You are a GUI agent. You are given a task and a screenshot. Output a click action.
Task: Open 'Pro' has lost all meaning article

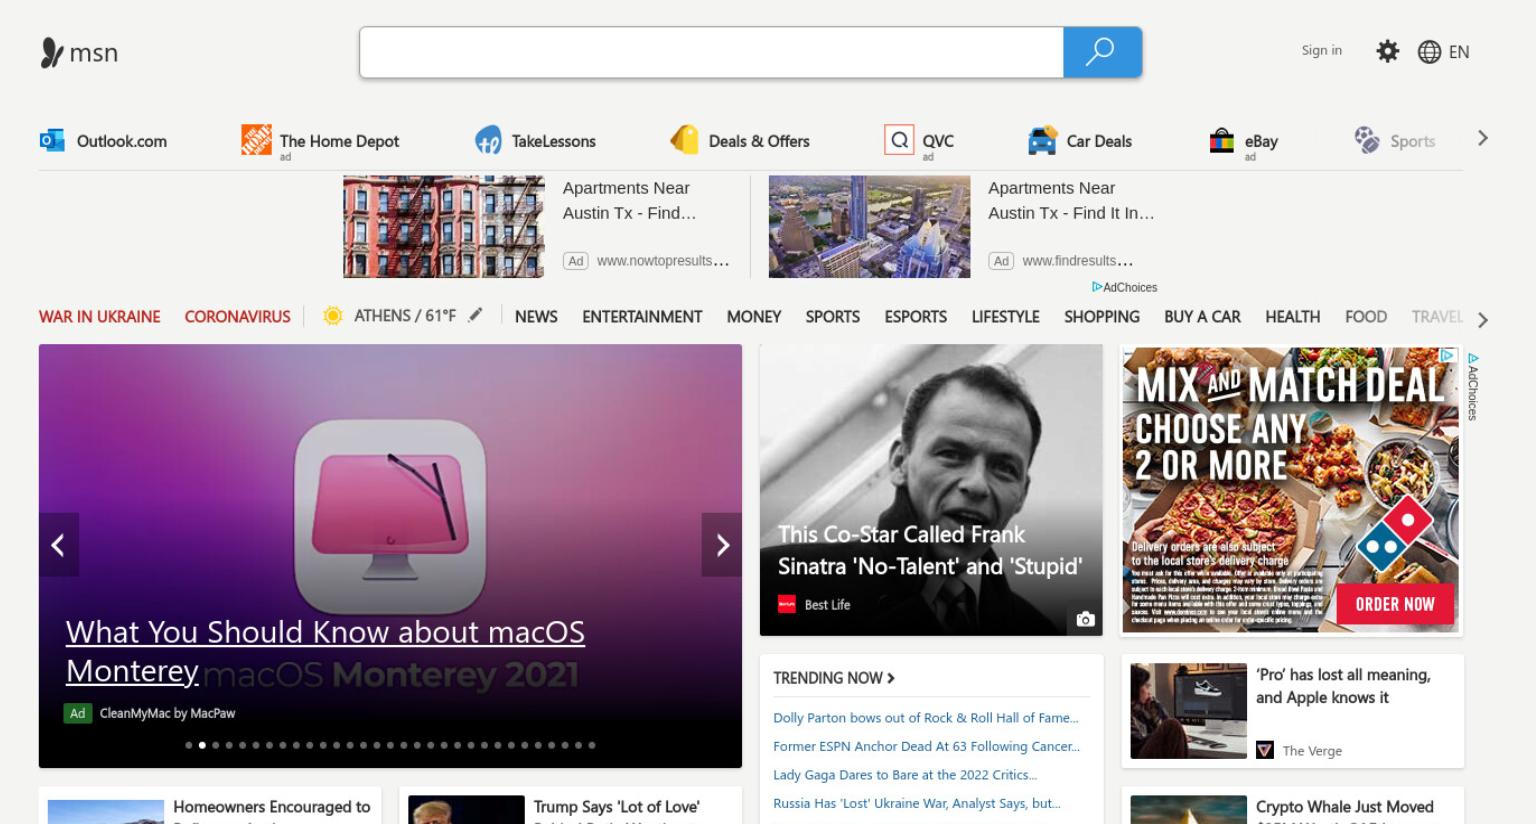coord(1343,686)
